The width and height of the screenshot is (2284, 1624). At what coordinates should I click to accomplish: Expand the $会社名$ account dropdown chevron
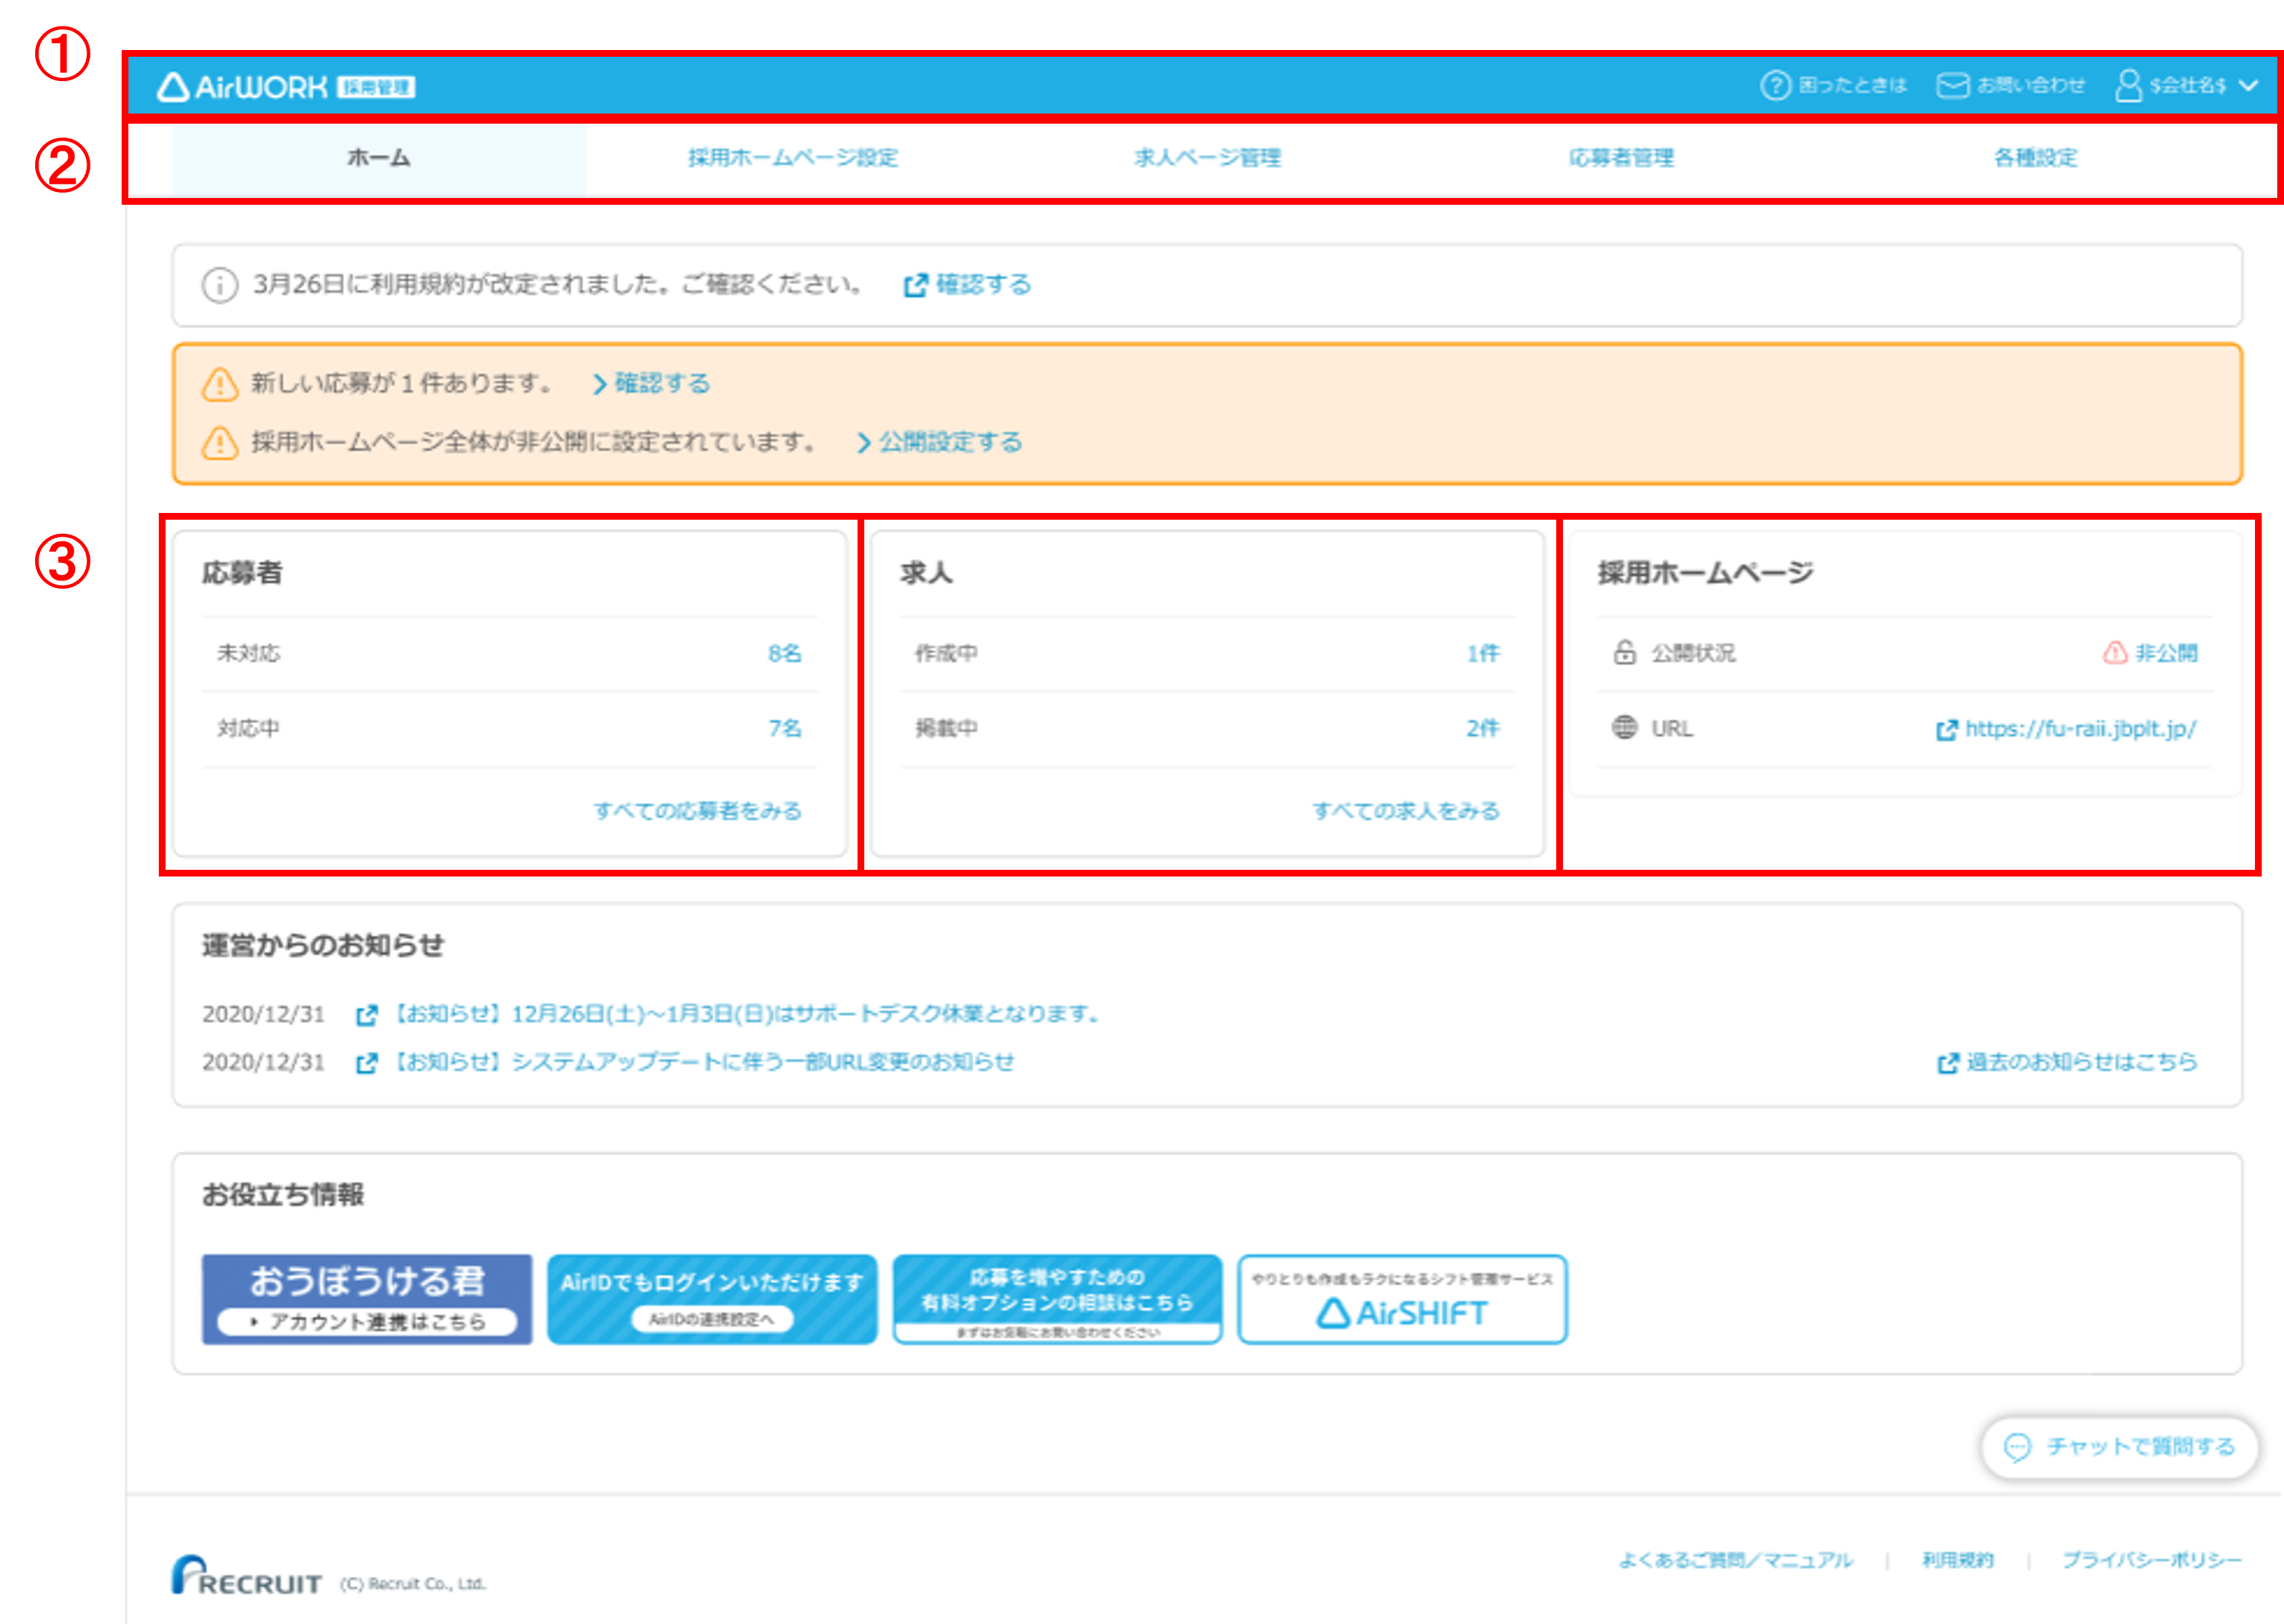point(2249,85)
